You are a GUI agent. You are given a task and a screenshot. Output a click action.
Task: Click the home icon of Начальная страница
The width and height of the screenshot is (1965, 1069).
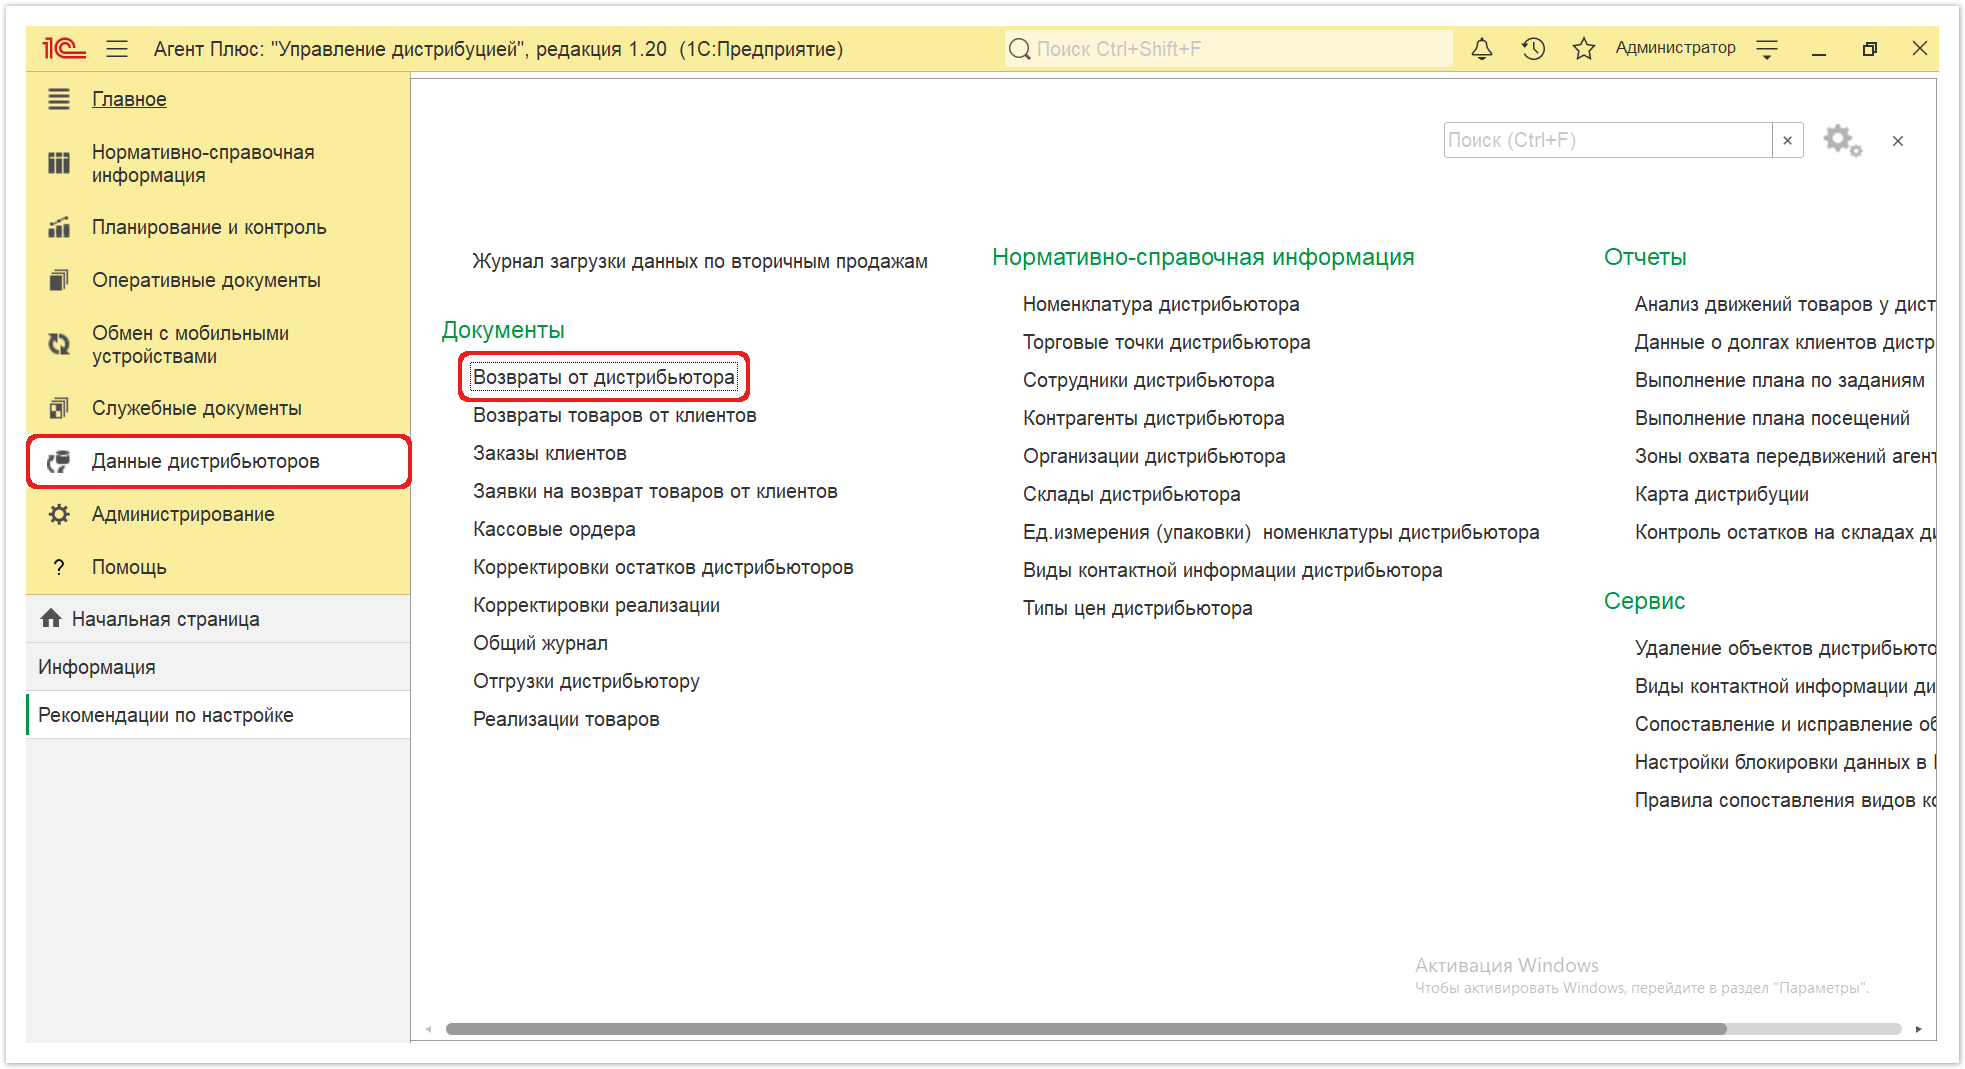click(x=51, y=618)
